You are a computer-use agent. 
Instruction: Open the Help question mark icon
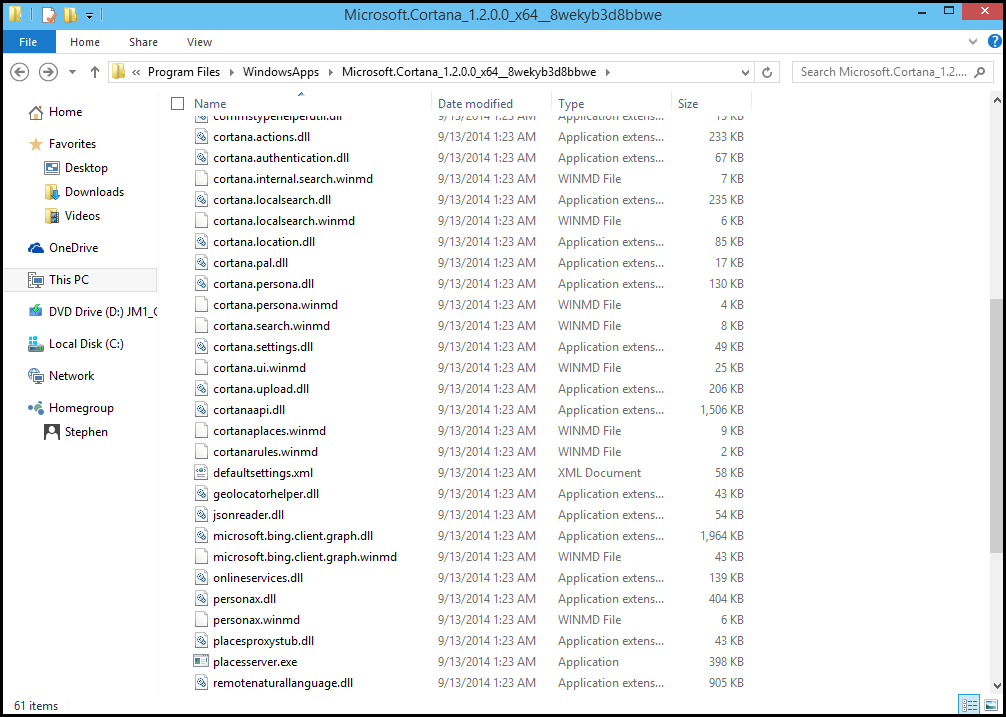click(994, 42)
